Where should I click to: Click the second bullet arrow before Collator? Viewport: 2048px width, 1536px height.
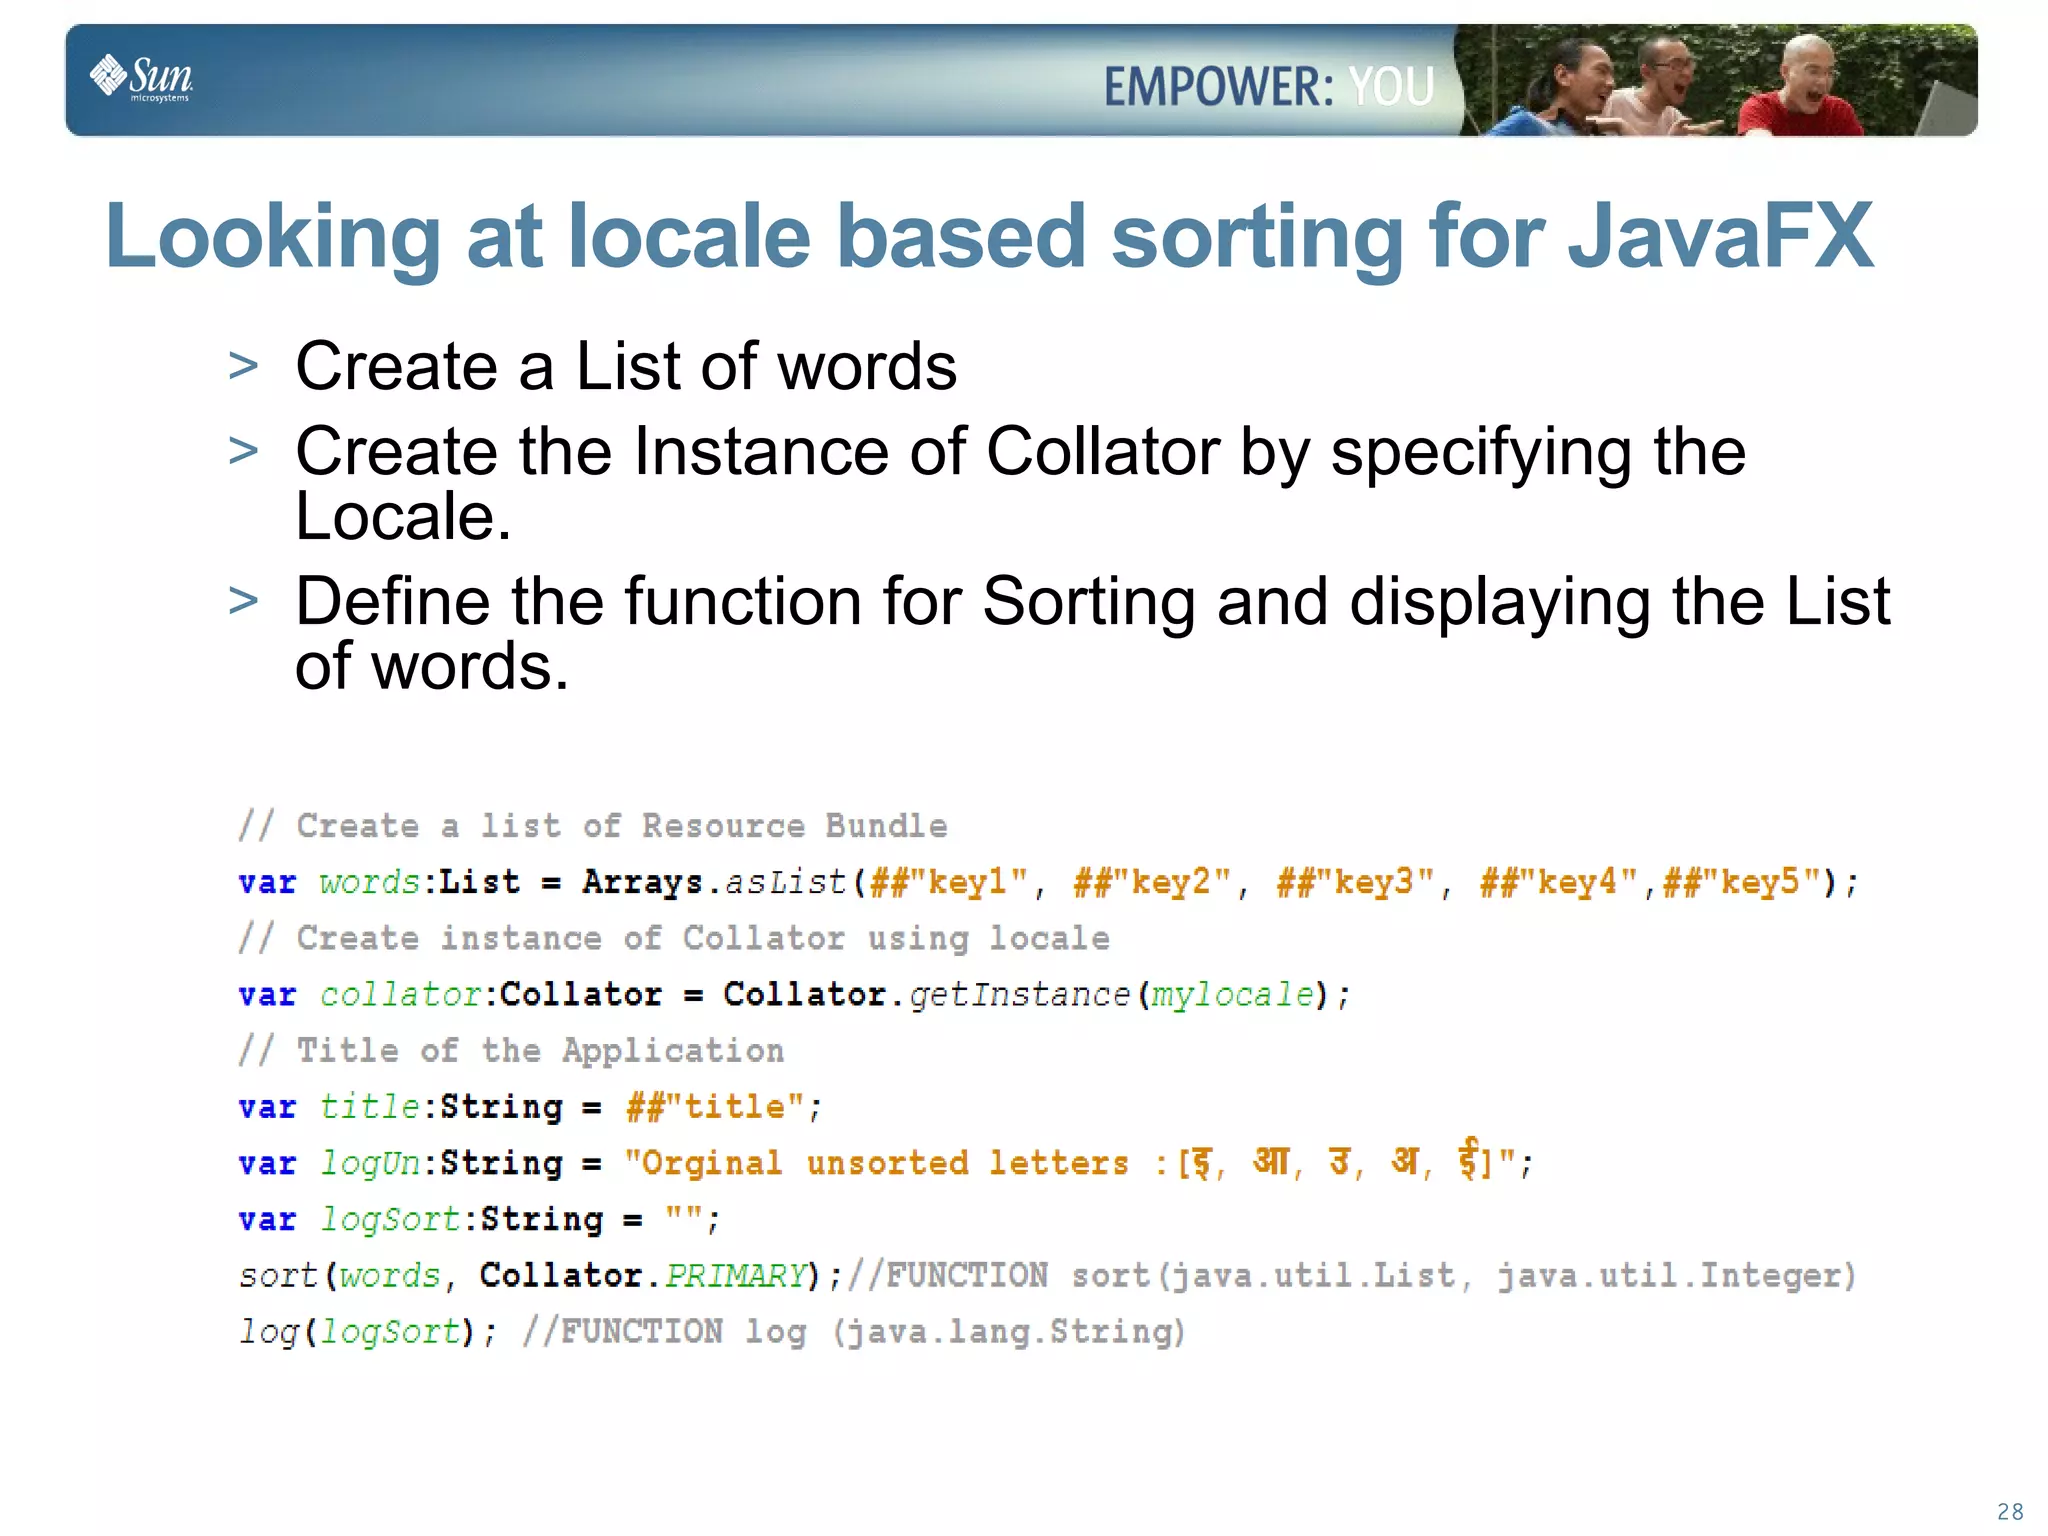click(243, 452)
